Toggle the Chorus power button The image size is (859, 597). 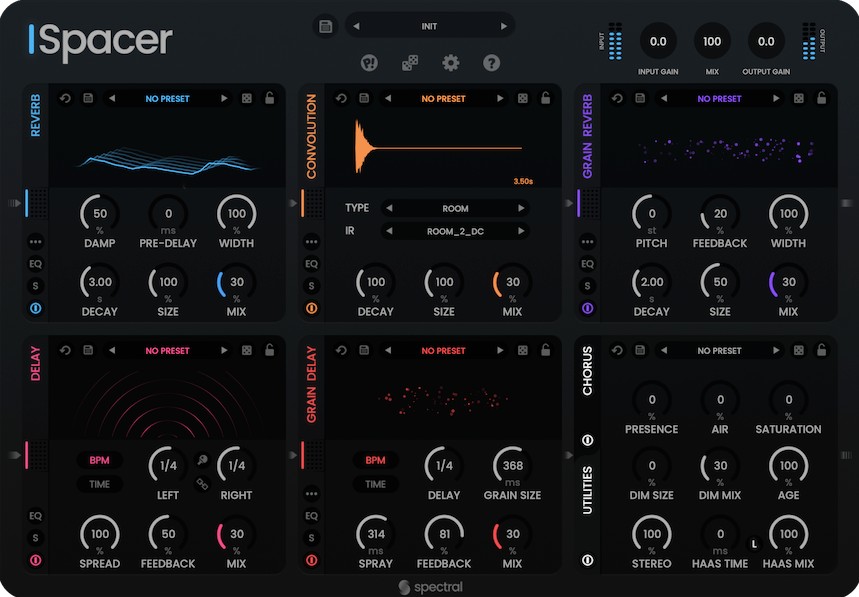coord(587,440)
